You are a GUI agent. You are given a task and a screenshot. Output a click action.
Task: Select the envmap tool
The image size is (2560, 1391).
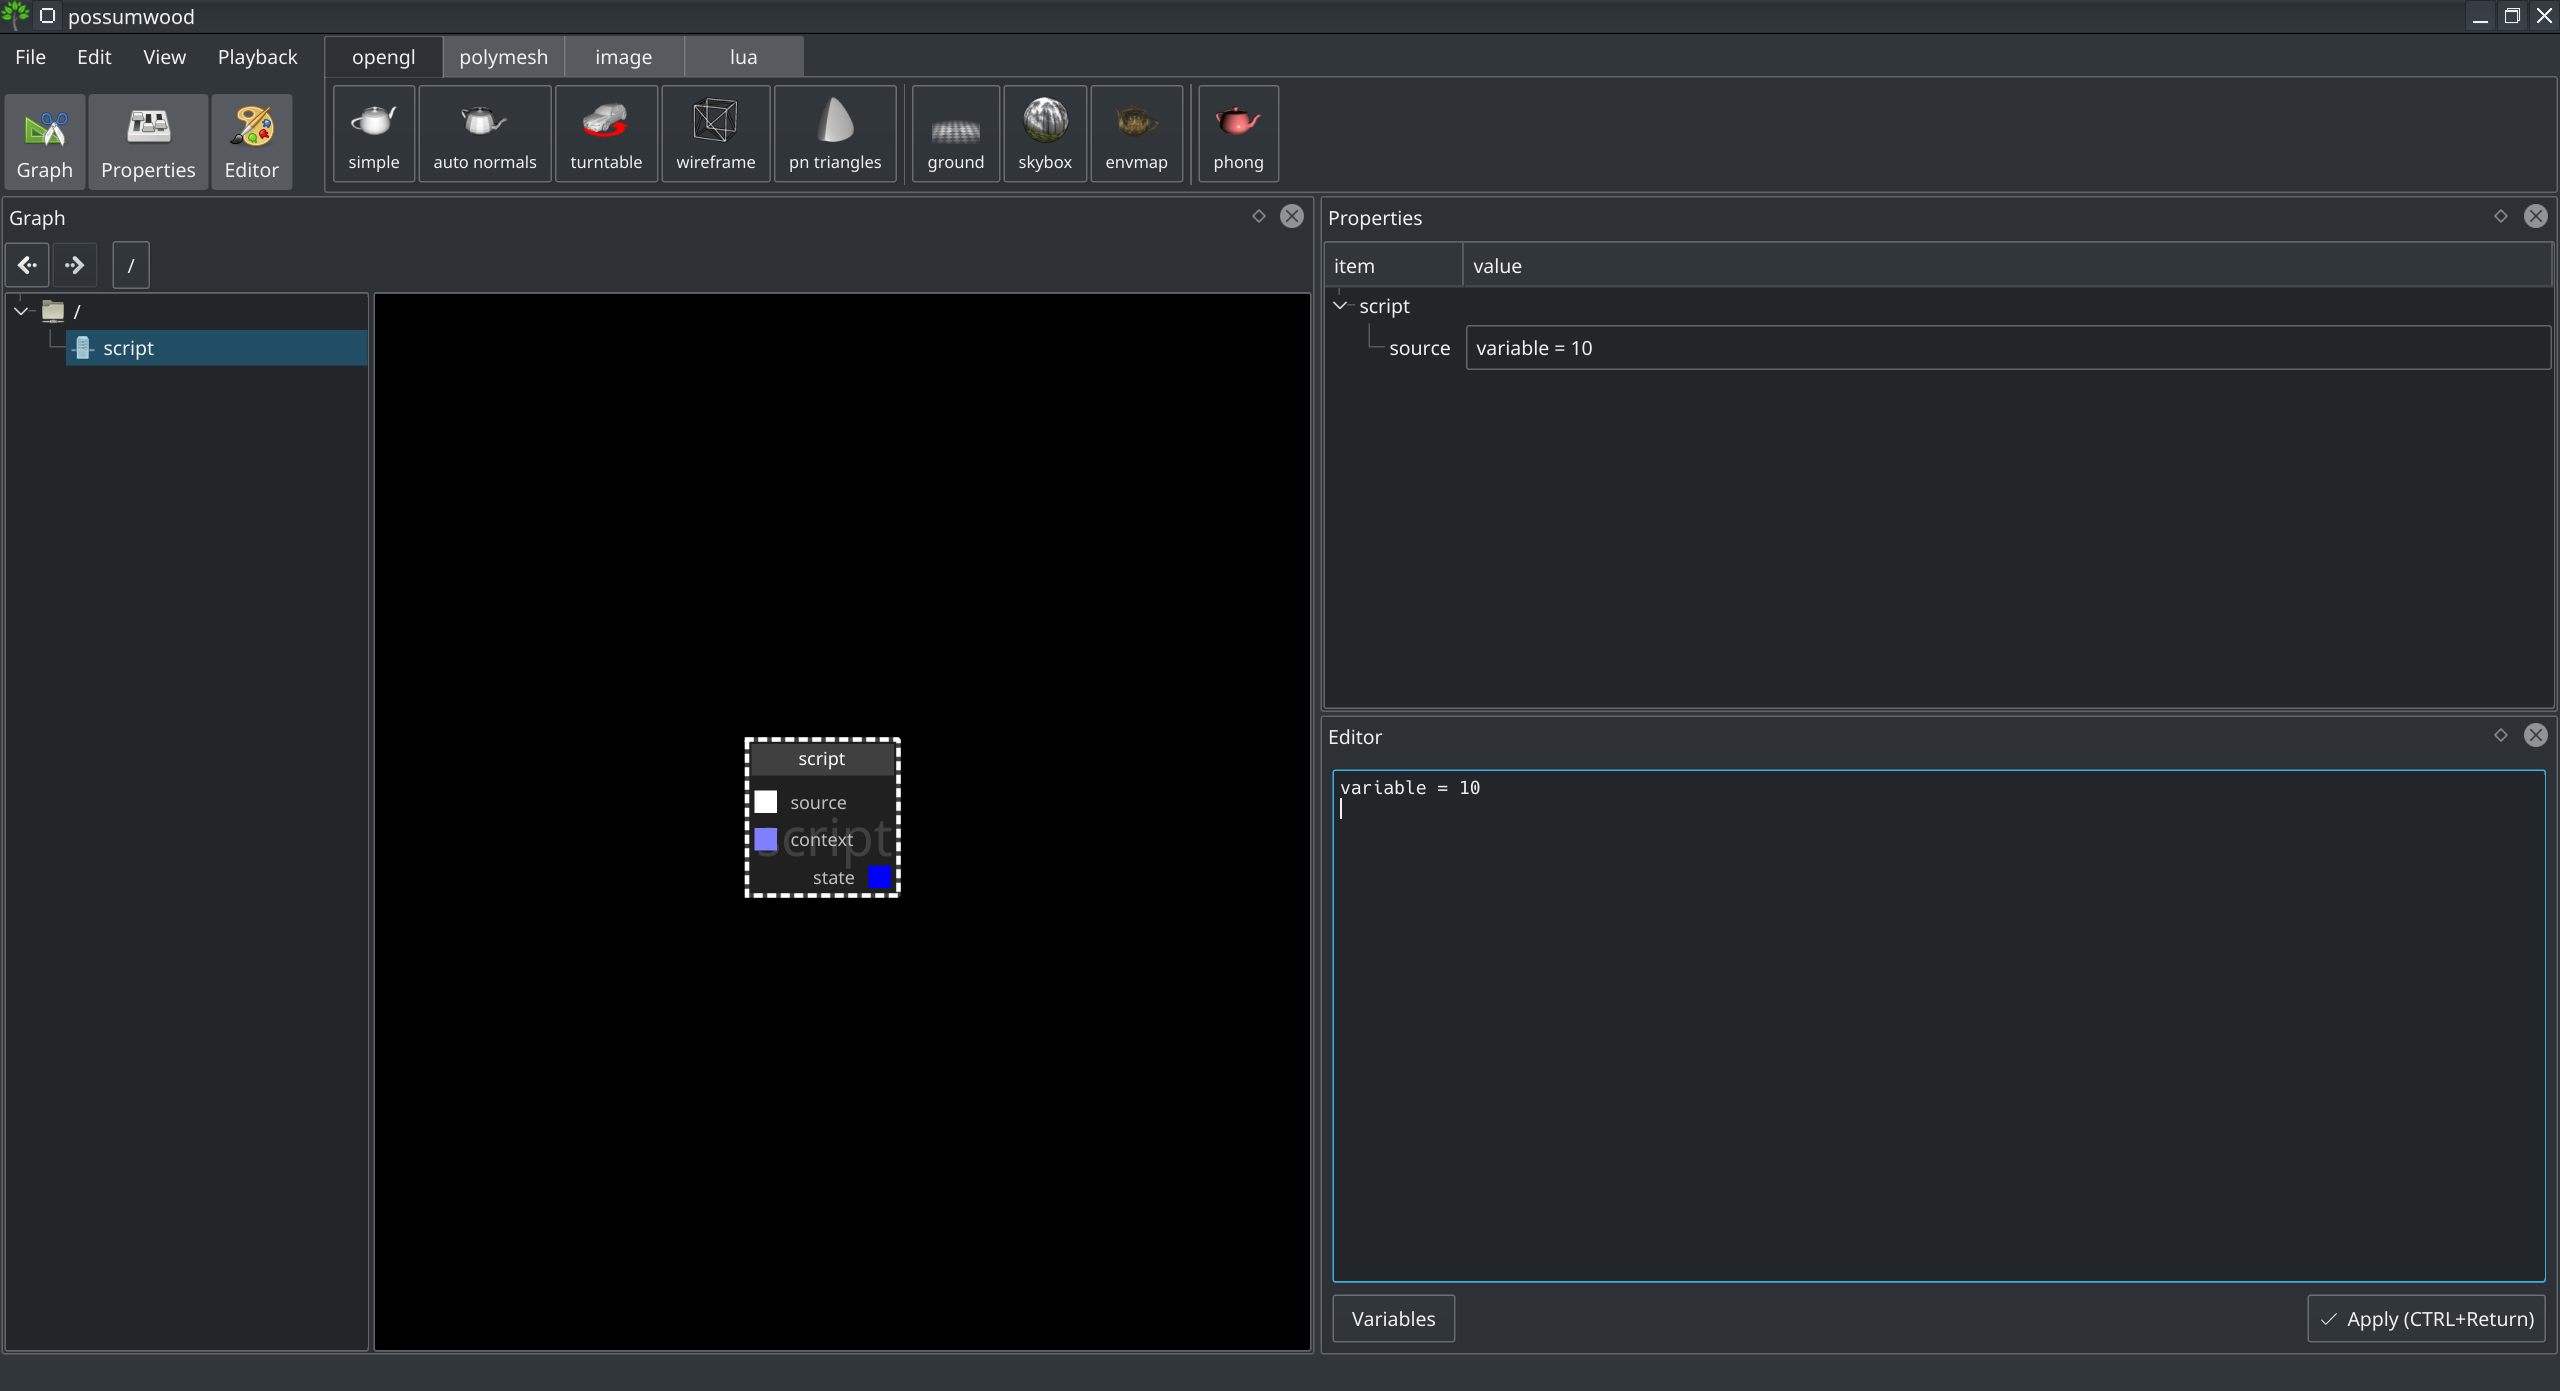pos(1135,137)
